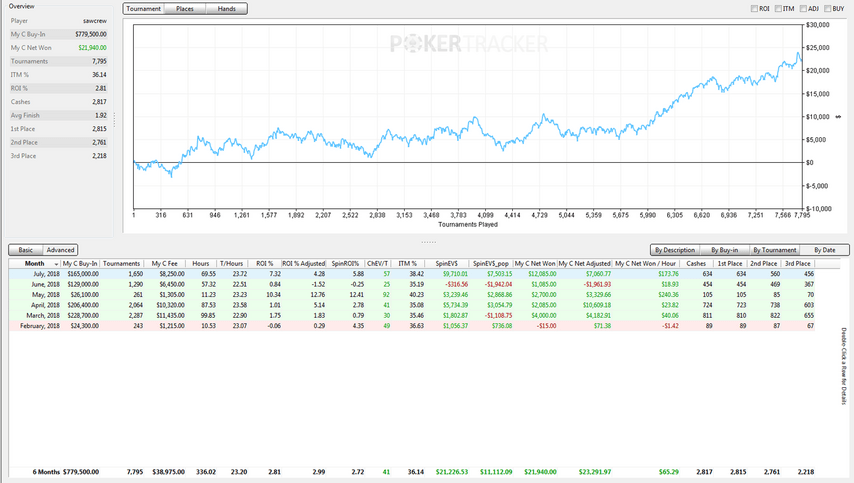Click February net won -$15.00 cell
This screenshot has height=483, width=854.
(546, 326)
